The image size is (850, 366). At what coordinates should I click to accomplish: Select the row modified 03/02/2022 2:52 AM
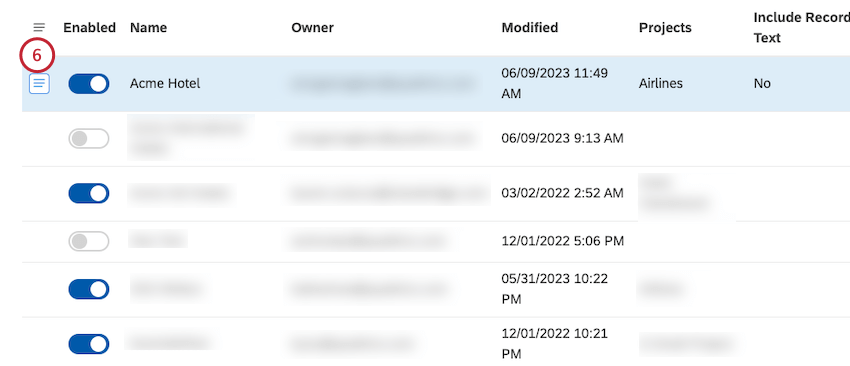[436, 194]
